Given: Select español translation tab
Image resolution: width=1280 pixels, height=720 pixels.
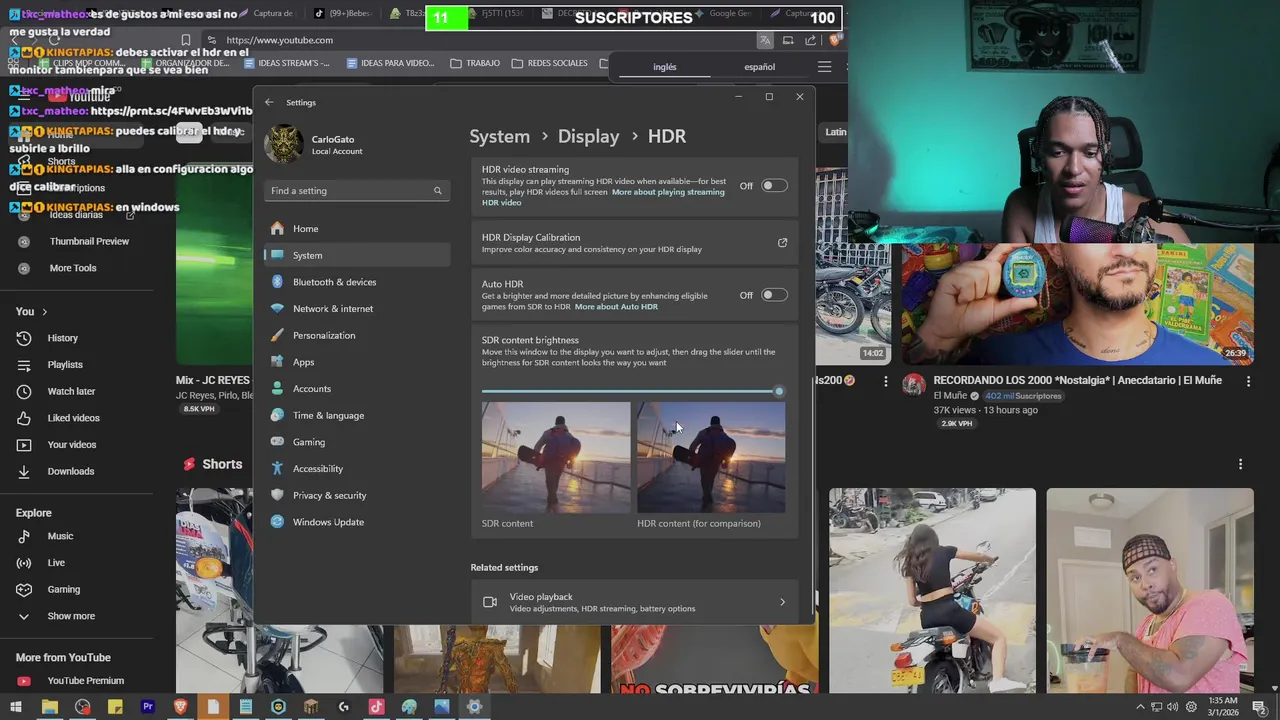Looking at the screenshot, I should click(x=759, y=67).
